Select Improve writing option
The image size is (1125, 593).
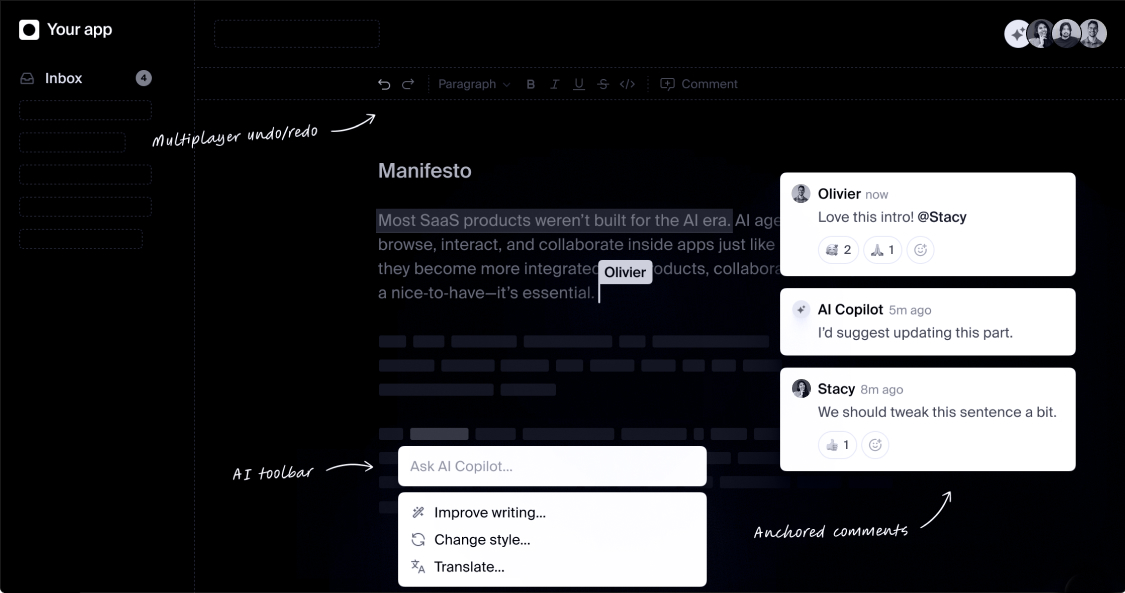489,513
